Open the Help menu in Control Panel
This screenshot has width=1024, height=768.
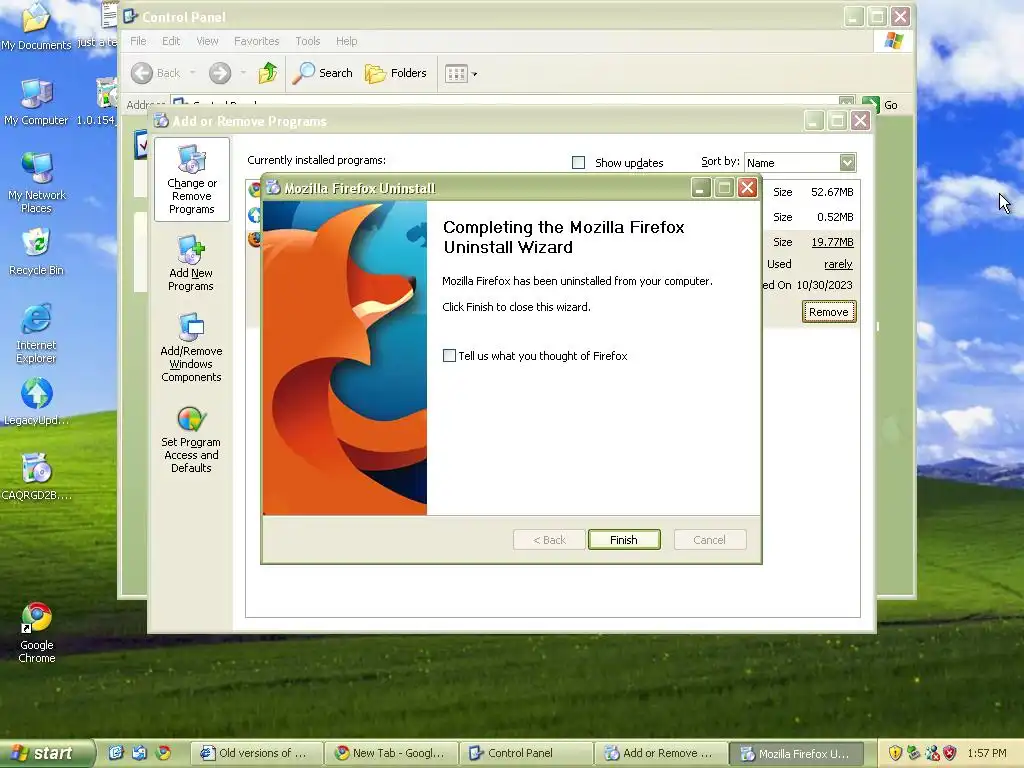click(x=347, y=40)
